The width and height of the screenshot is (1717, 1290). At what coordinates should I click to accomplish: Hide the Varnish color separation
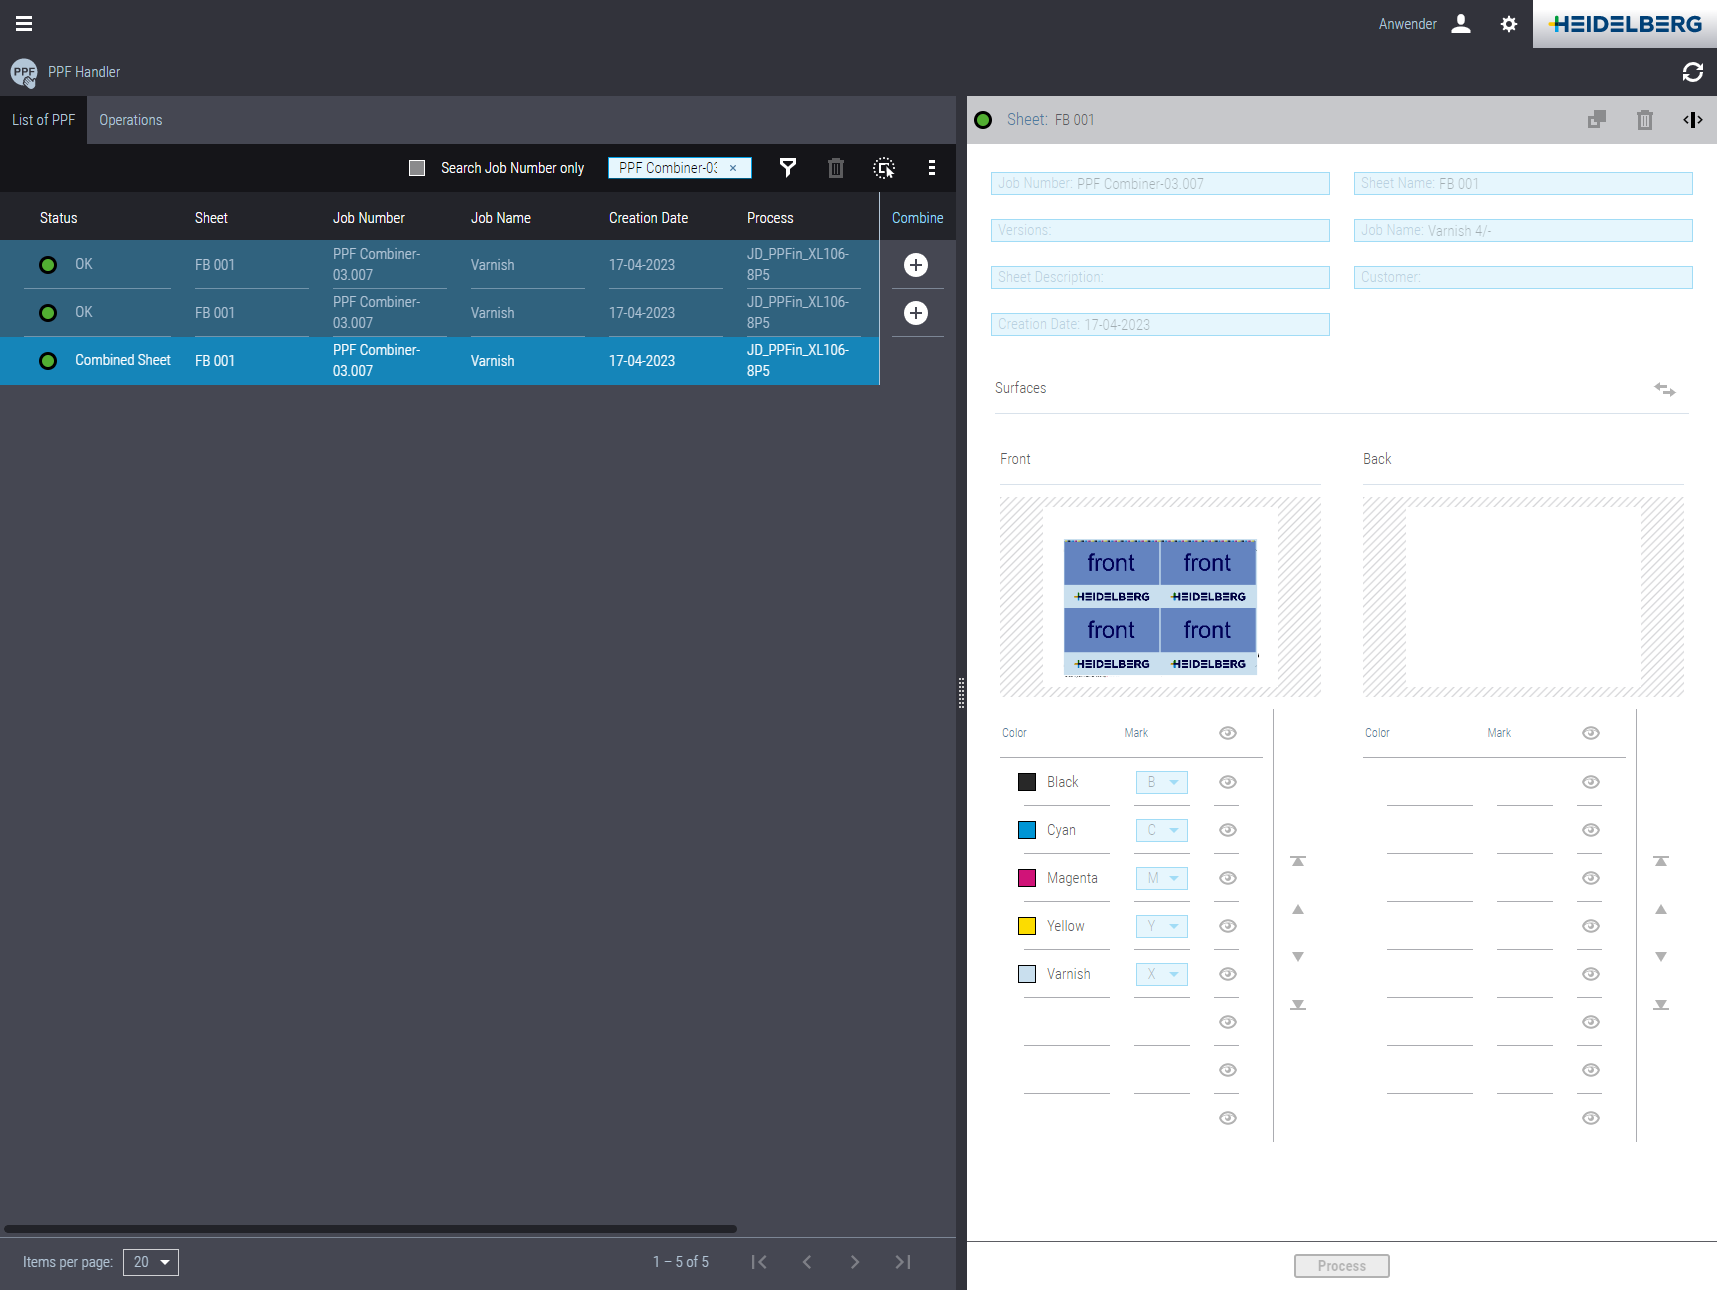click(x=1227, y=974)
